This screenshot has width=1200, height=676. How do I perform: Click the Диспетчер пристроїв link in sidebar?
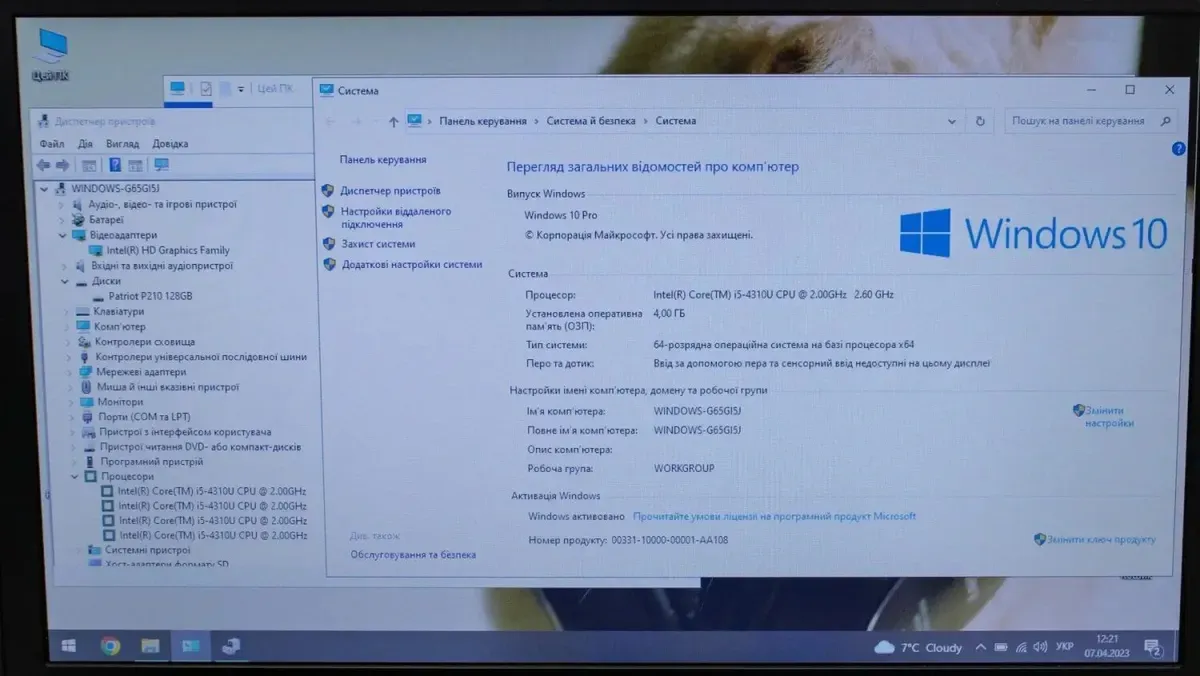tap(389, 191)
